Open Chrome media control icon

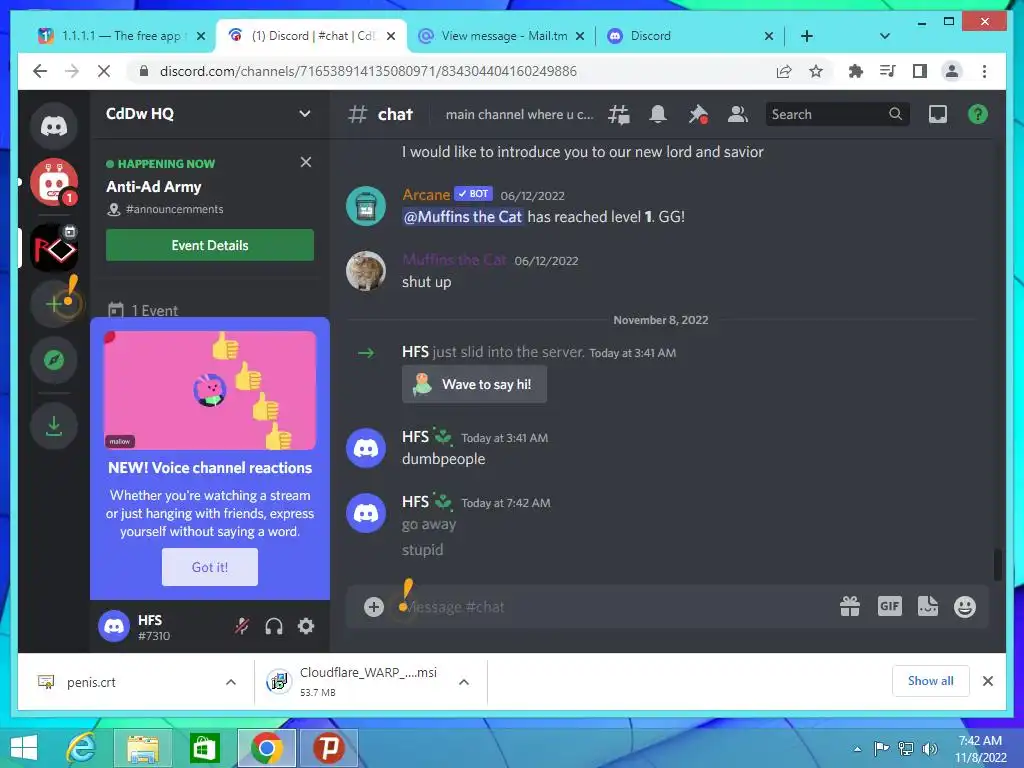coord(888,71)
